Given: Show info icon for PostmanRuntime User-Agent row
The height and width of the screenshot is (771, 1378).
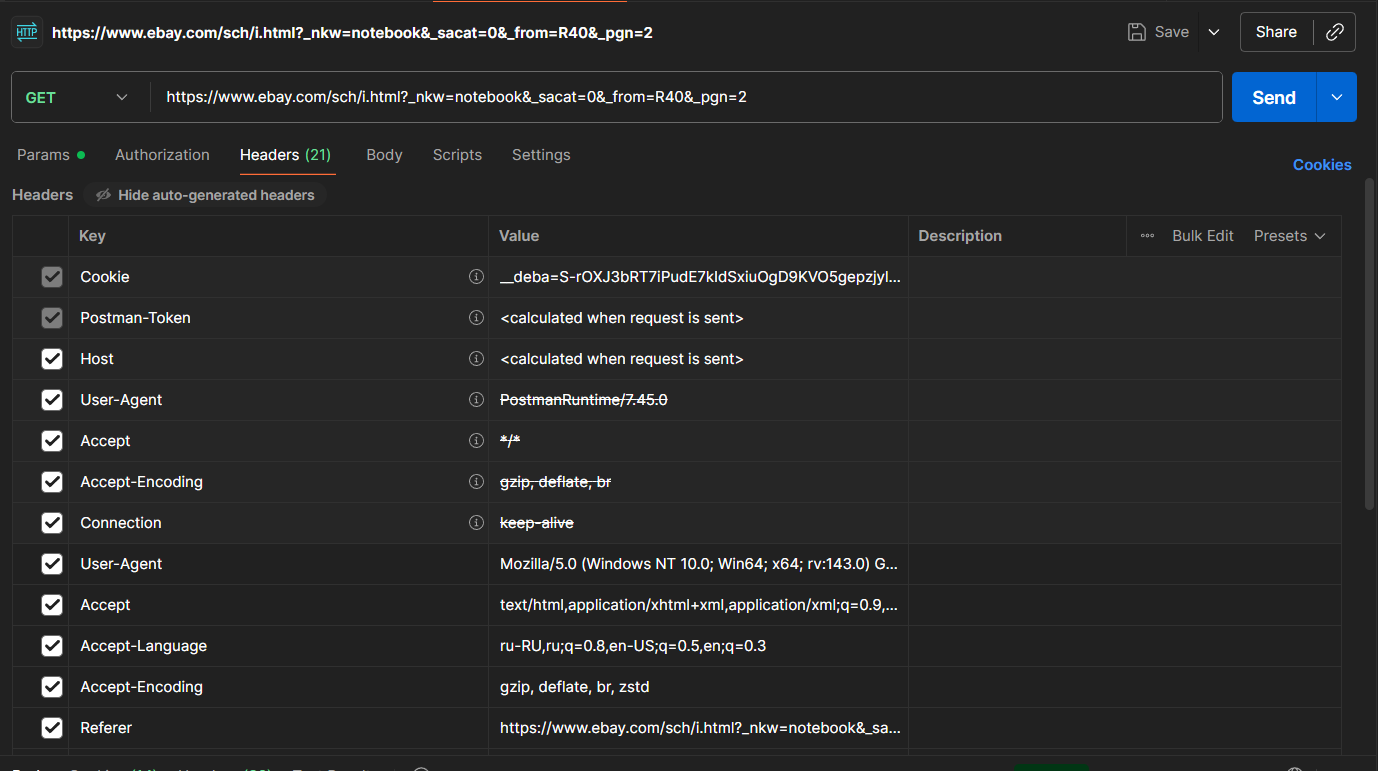Looking at the screenshot, I should [477, 400].
